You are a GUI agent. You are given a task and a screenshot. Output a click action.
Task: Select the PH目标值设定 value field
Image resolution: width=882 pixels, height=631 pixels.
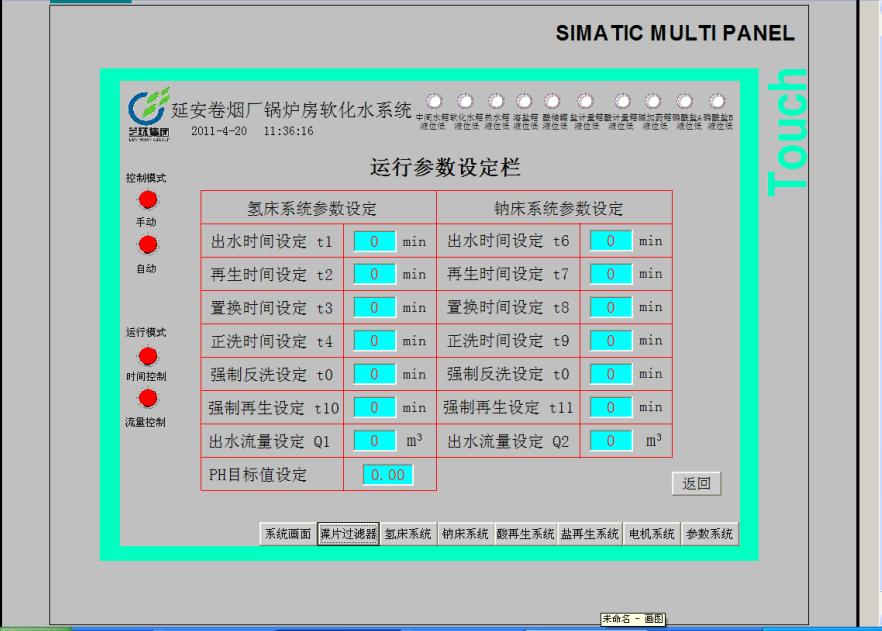pyautogui.click(x=388, y=475)
